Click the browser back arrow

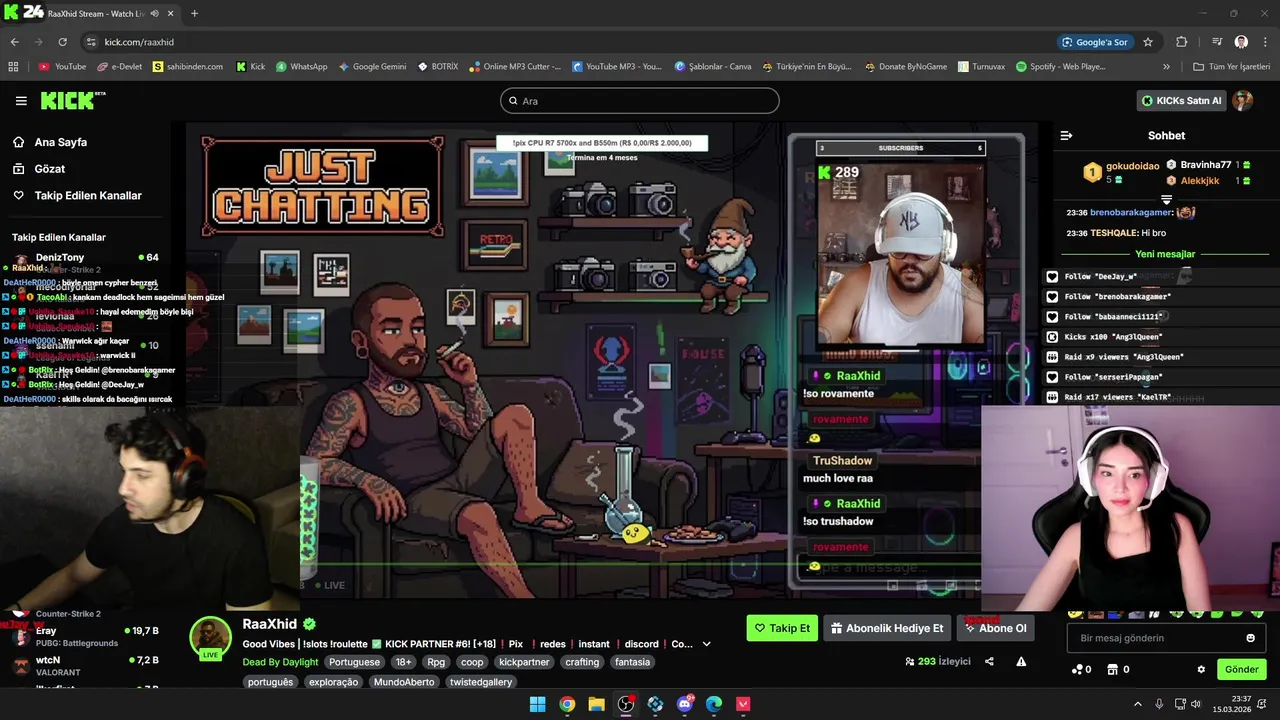click(x=14, y=42)
